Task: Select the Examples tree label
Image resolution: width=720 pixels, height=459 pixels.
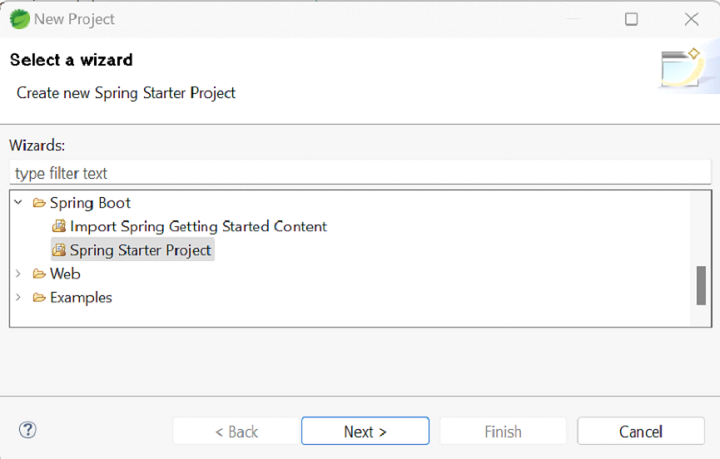Action: click(81, 298)
